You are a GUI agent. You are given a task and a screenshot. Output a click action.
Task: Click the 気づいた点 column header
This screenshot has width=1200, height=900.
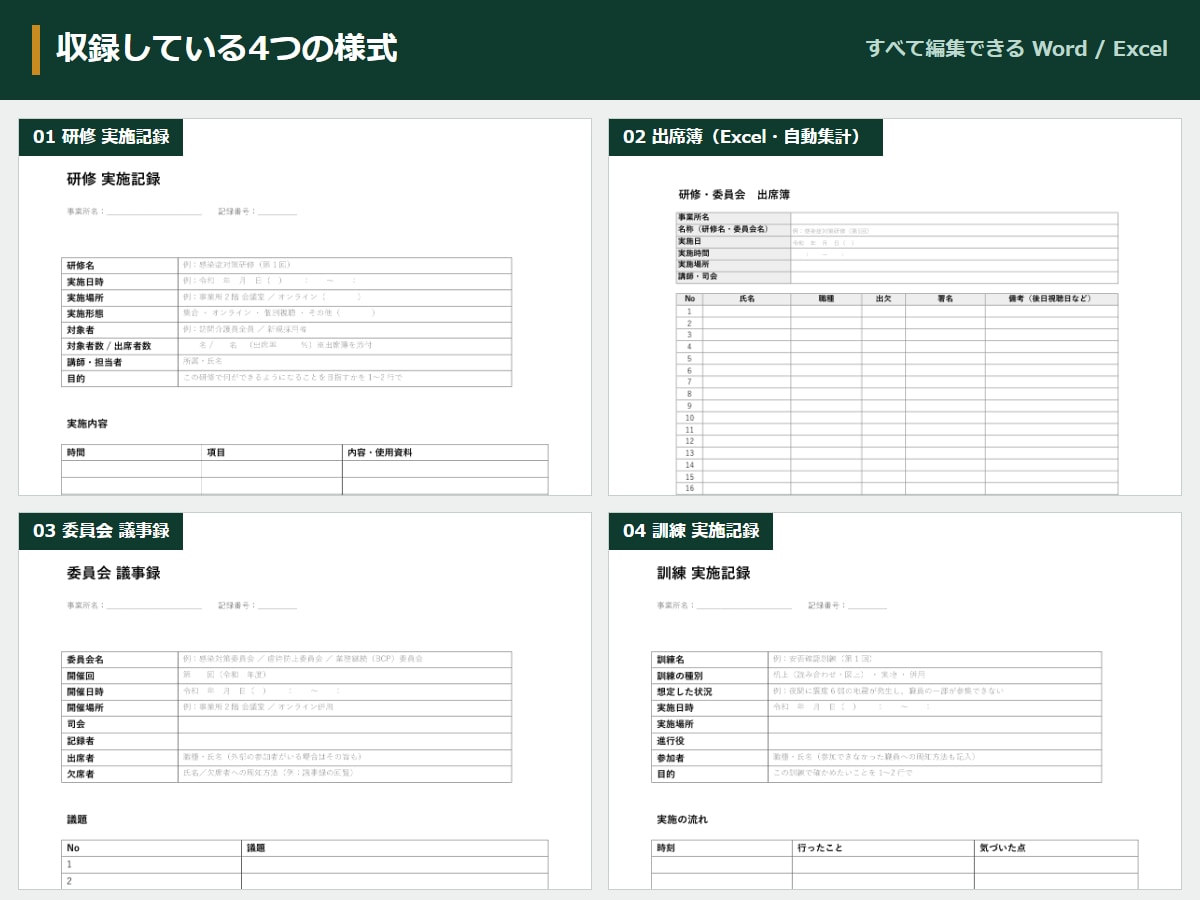coord(1003,848)
